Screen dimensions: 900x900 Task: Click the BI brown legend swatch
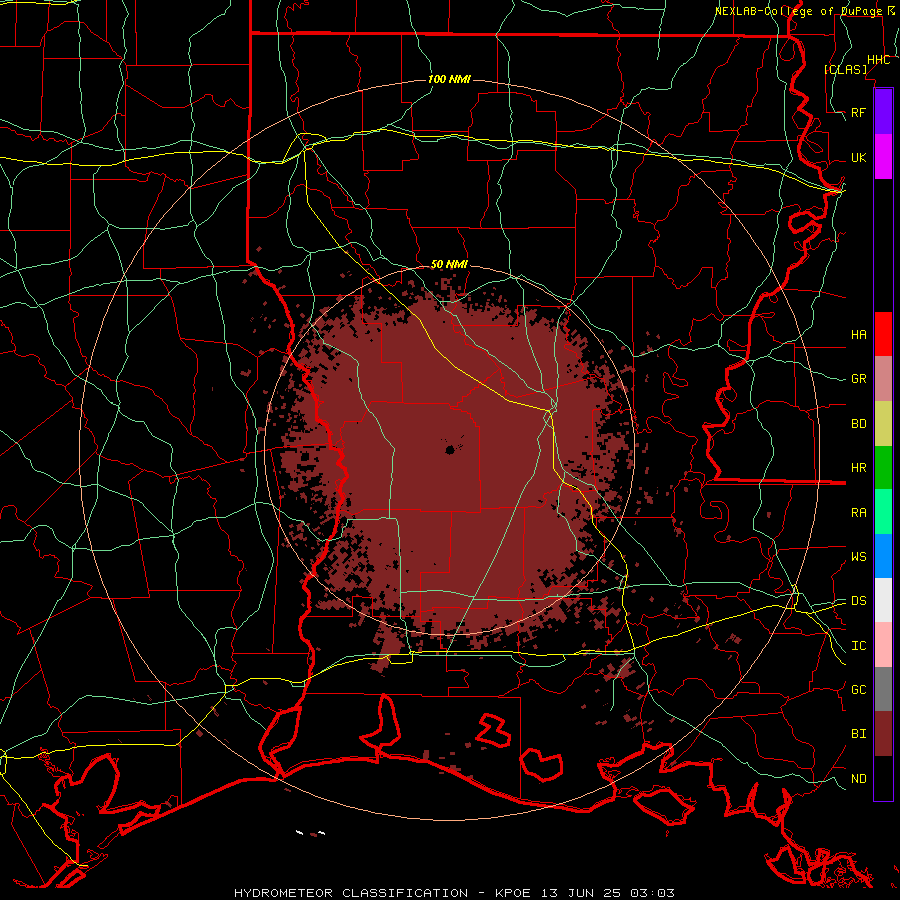[x=883, y=734]
